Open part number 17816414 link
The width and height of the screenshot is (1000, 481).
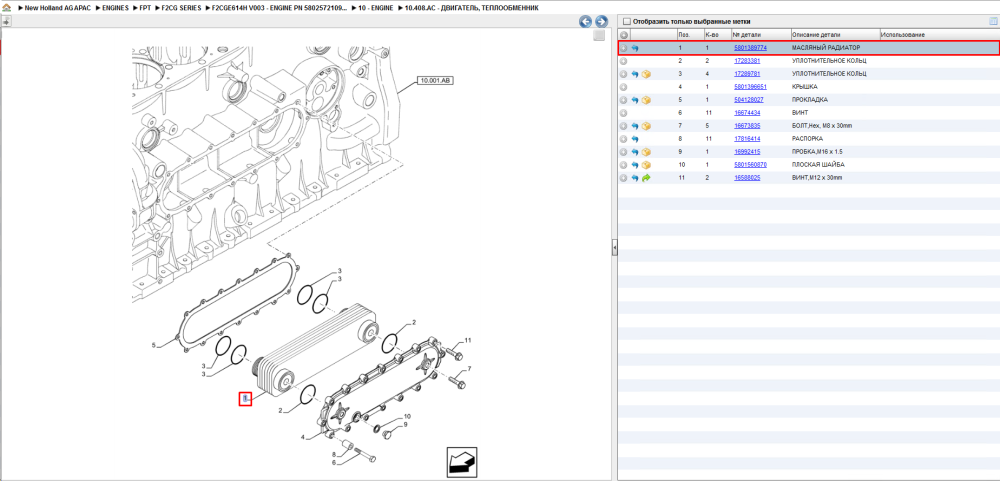click(x=747, y=139)
